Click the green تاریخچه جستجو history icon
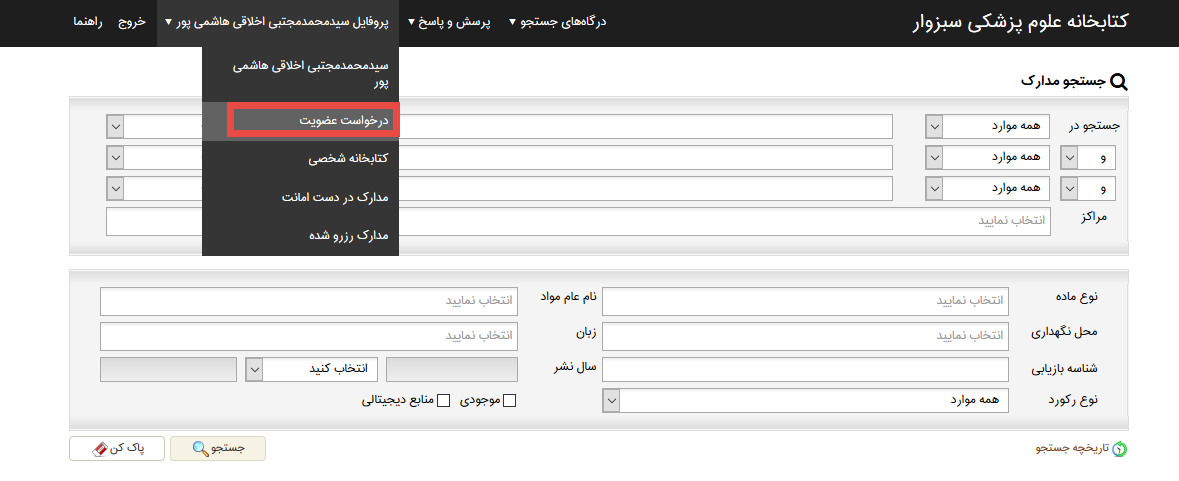Screen dimensions: 1179x481 tap(1119, 450)
